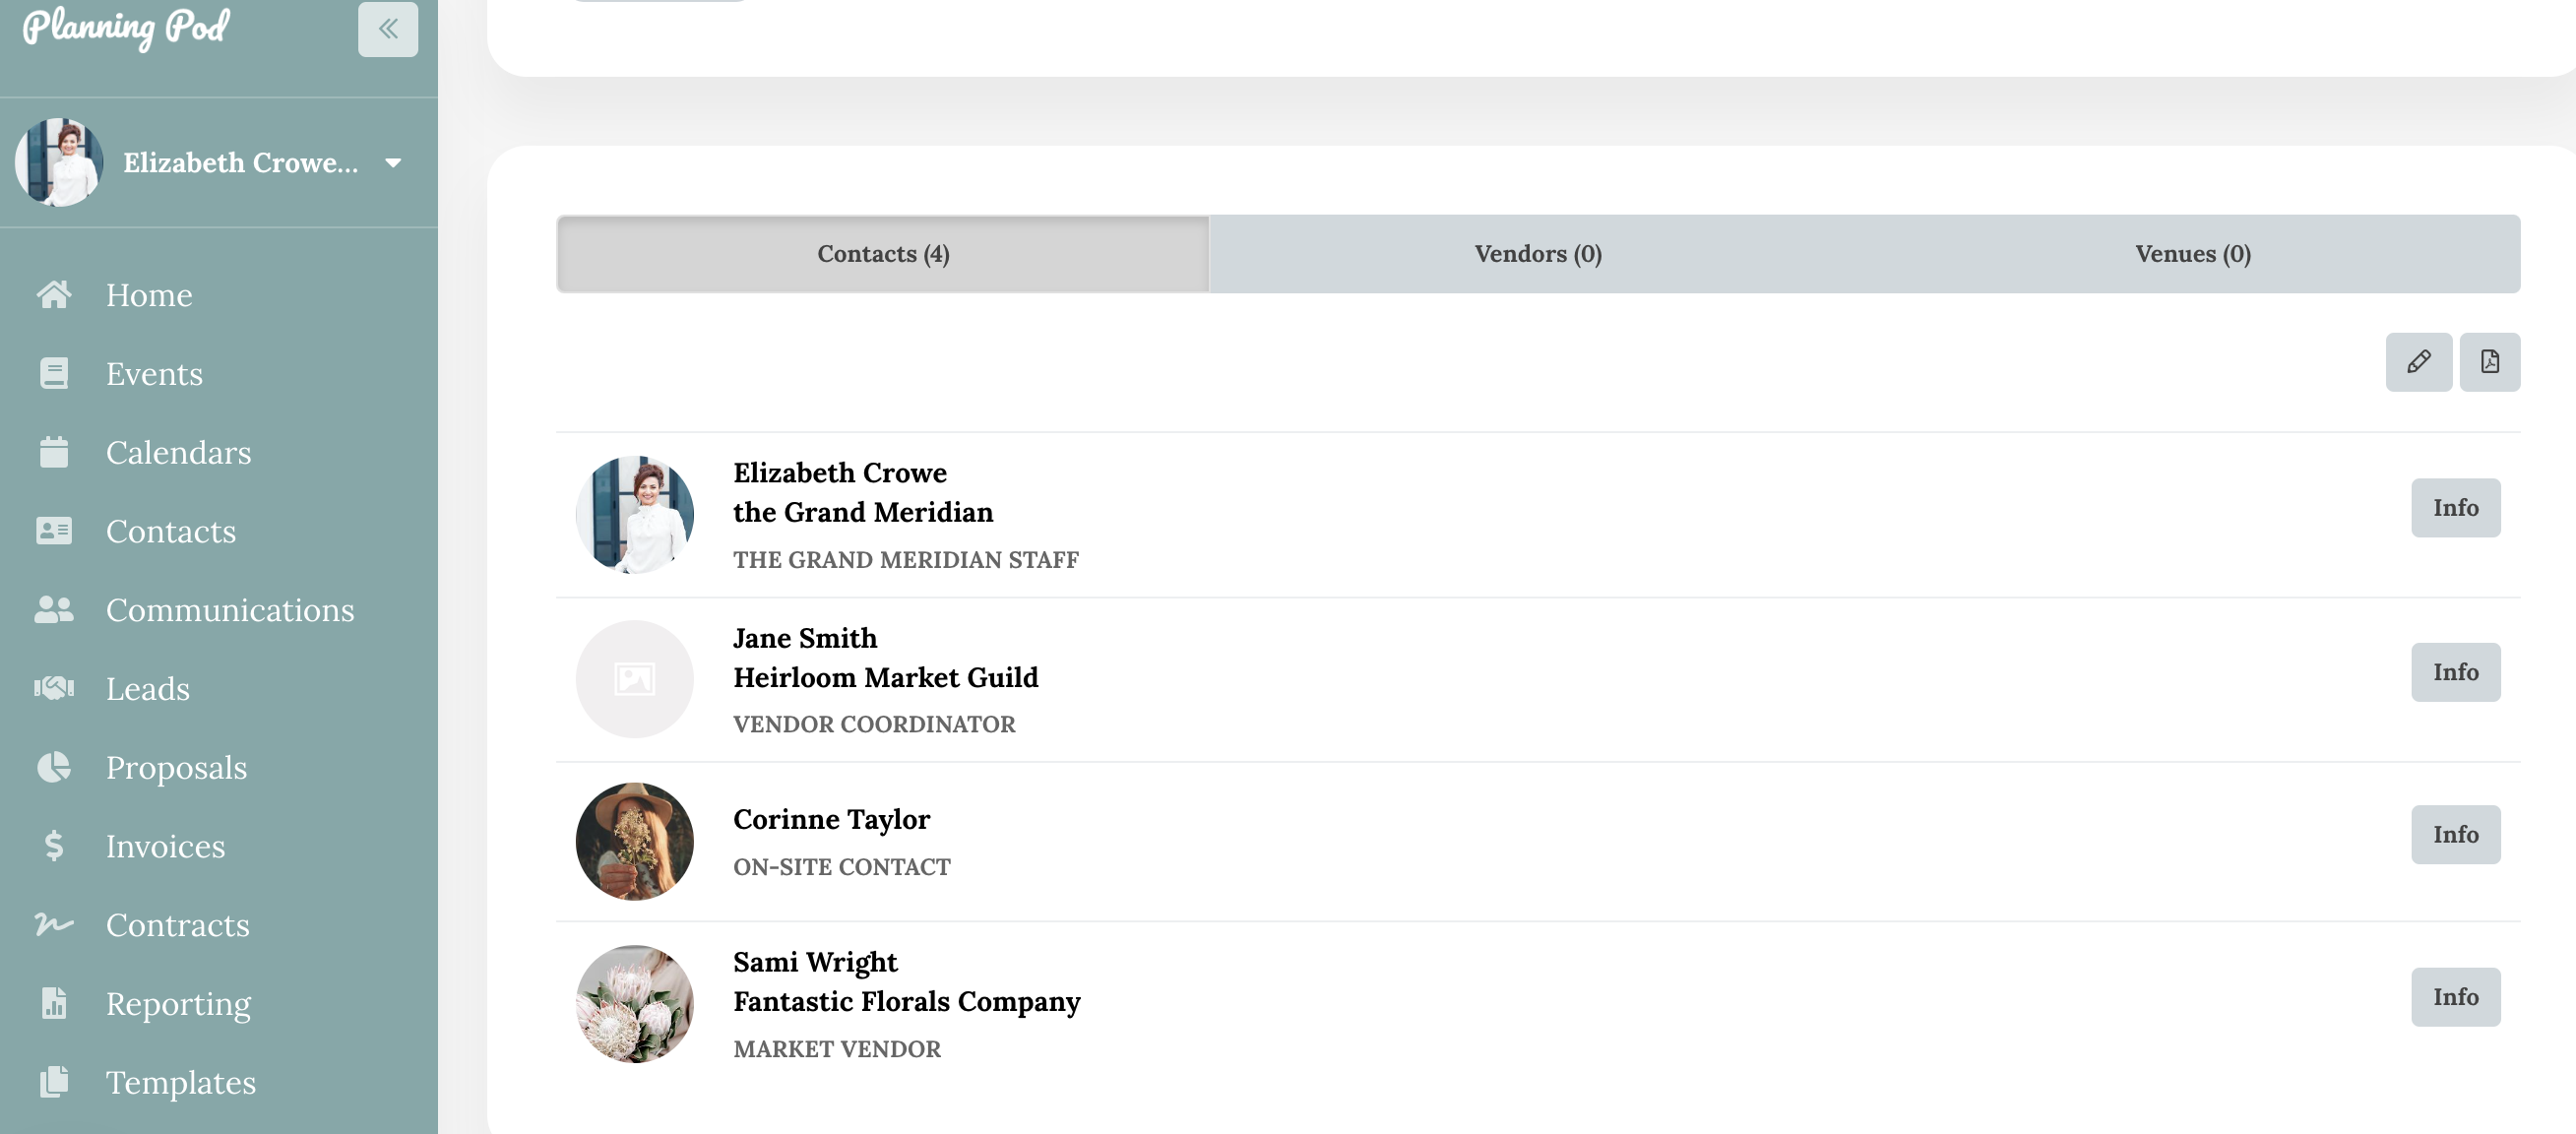Click the pencil edit icon button

click(x=2418, y=362)
